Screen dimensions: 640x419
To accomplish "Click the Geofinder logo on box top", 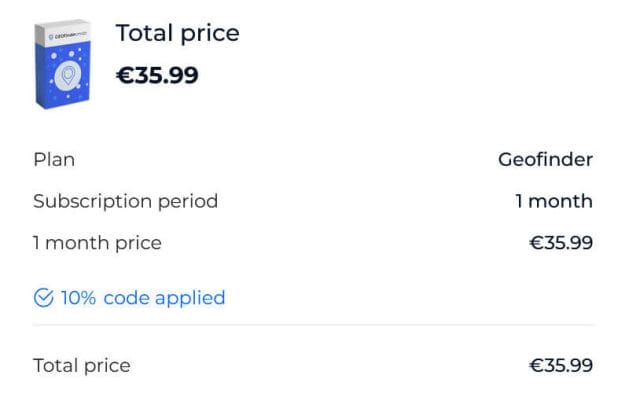I will (x=67, y=35).
